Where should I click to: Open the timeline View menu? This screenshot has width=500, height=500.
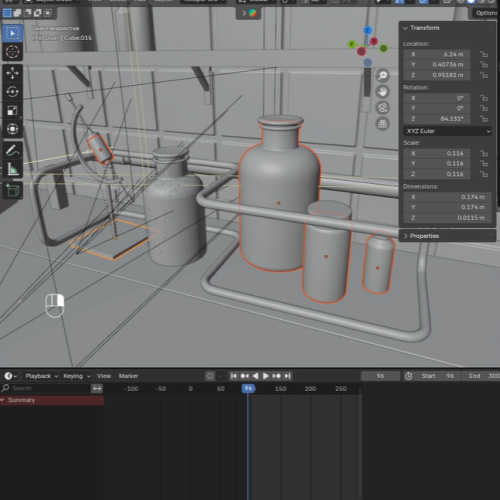tap(104, 376)
